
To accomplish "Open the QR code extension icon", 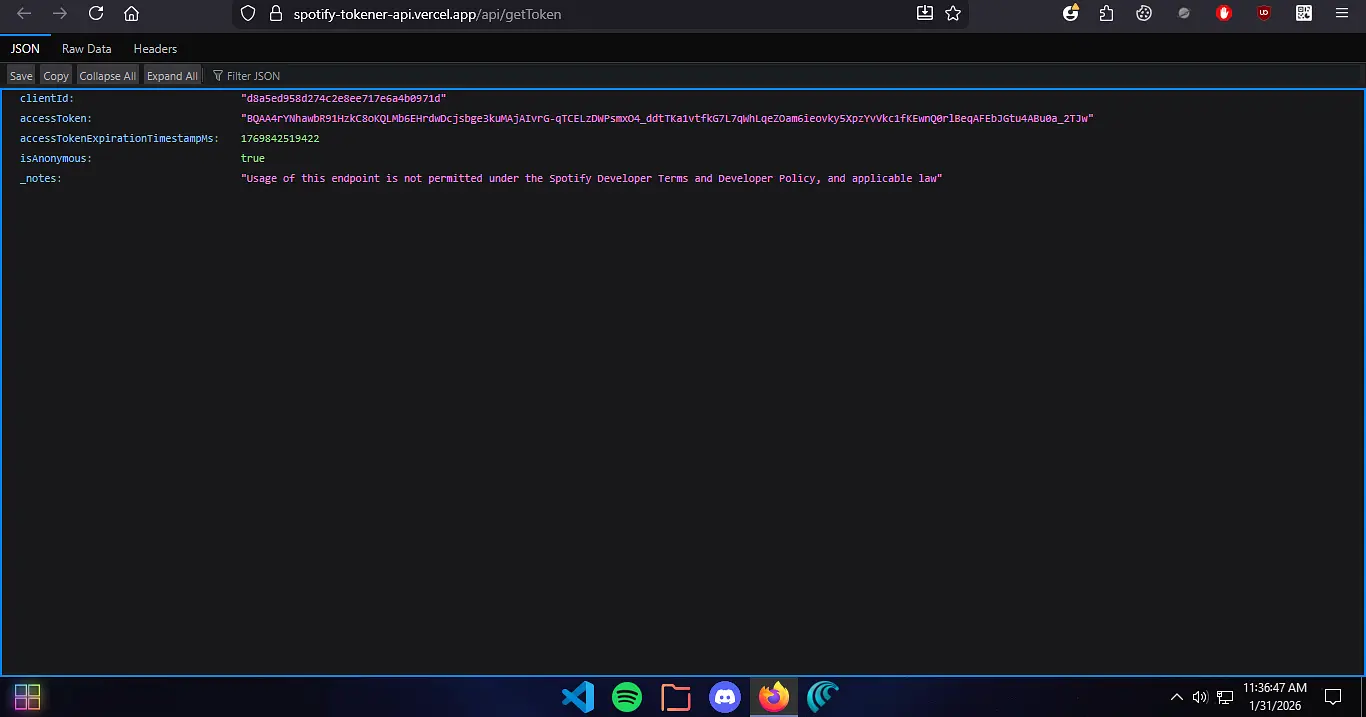I will click(1304, 14).
